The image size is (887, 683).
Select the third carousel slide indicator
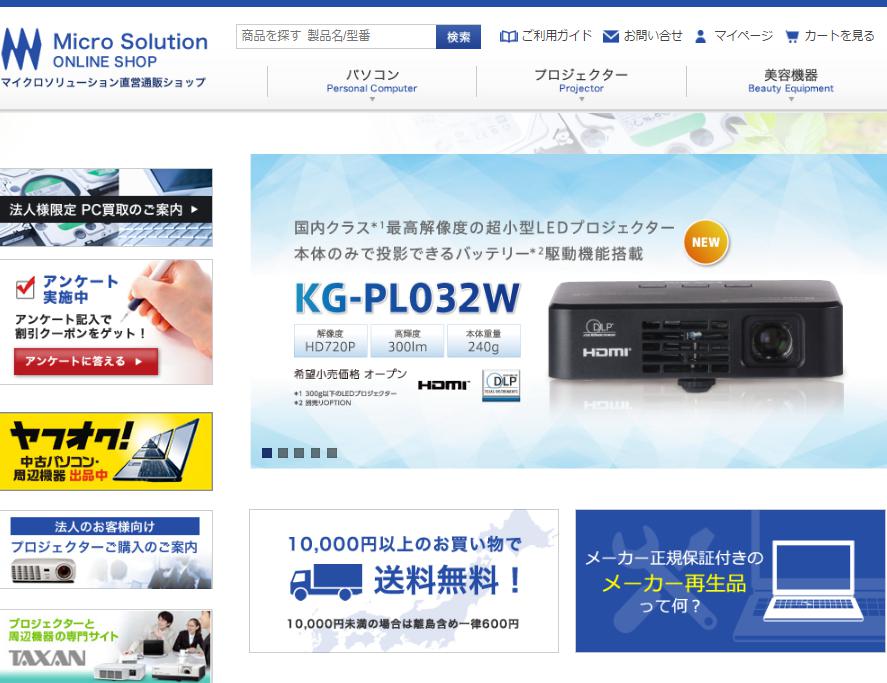[x=299, y=453]
